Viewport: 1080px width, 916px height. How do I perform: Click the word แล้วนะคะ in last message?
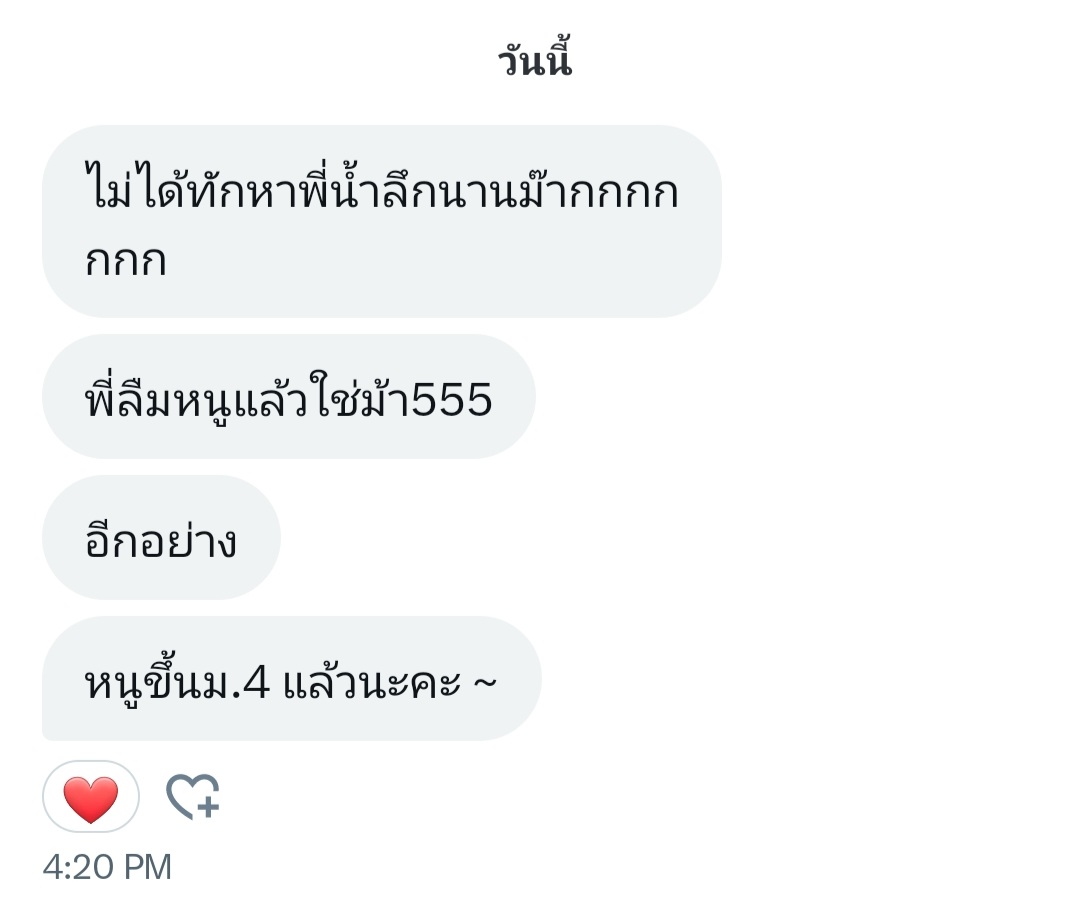point(372,682)
